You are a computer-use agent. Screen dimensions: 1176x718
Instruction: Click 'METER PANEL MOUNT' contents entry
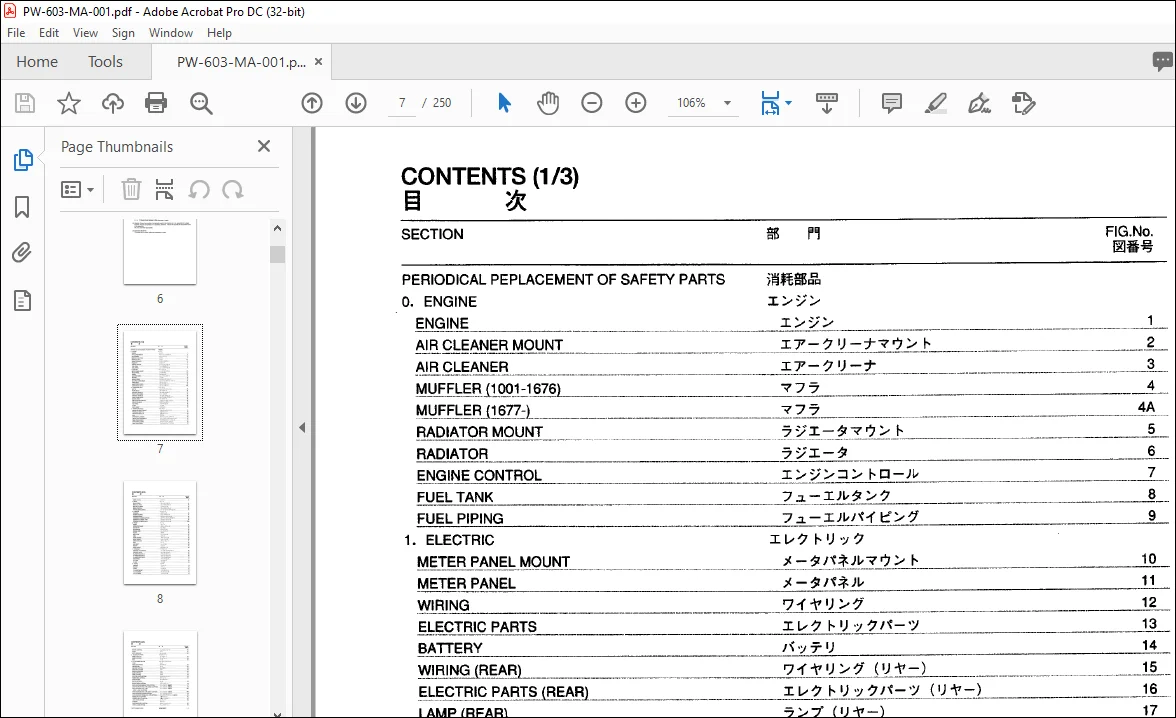tap(494, 562)
